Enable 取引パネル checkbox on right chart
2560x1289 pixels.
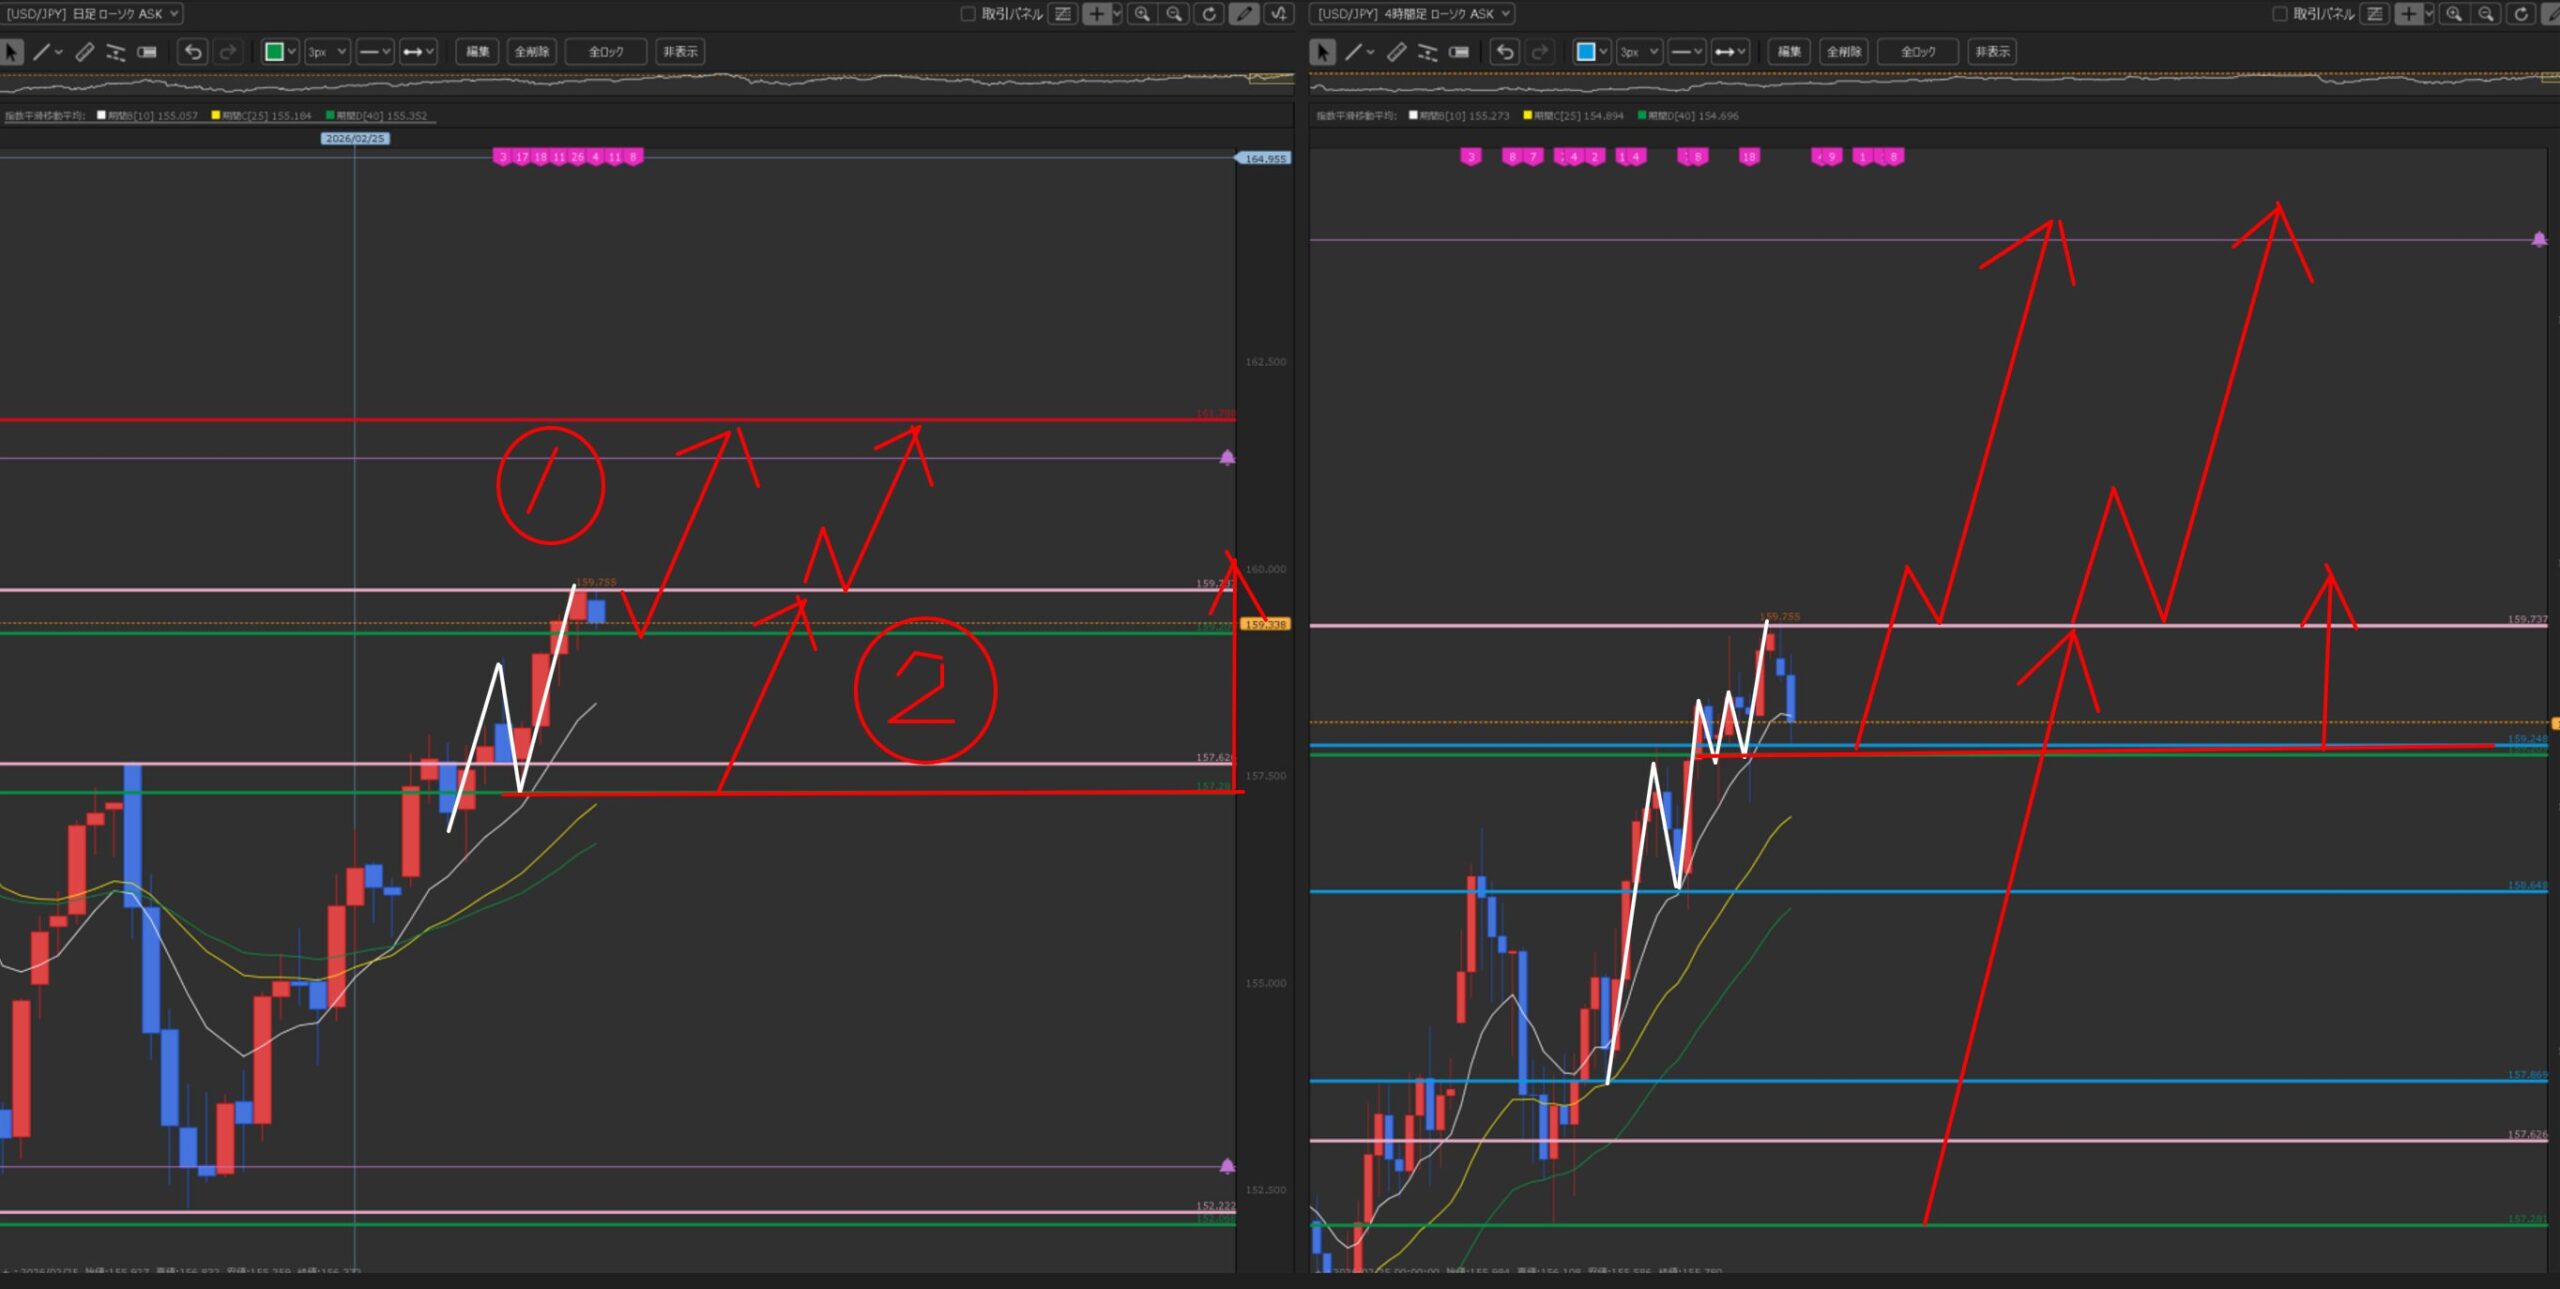coord(2279,14)
